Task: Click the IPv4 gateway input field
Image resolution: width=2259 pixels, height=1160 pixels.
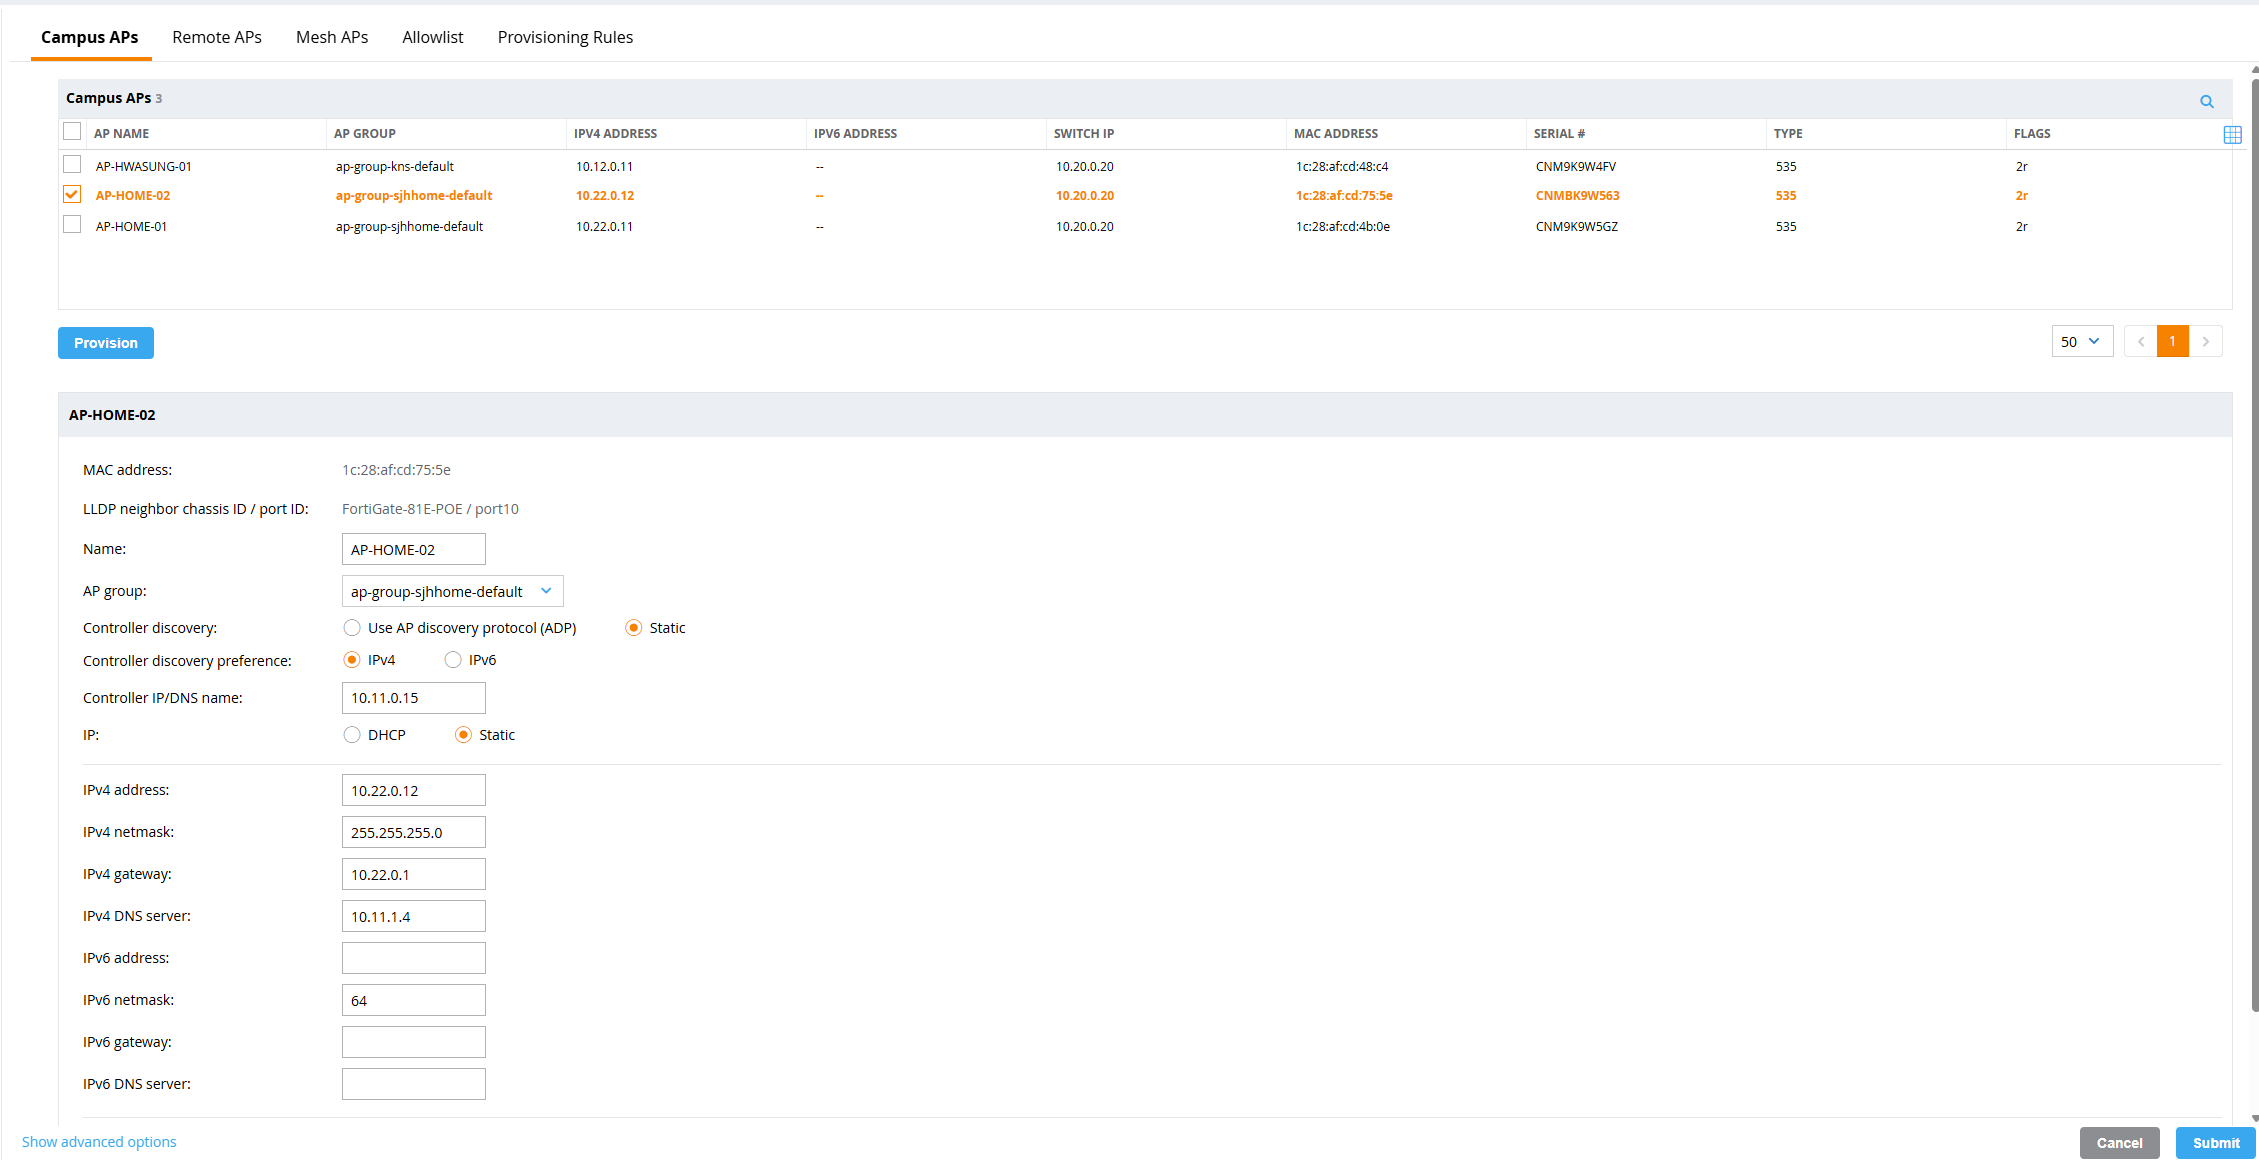Action: coord(413,874)
